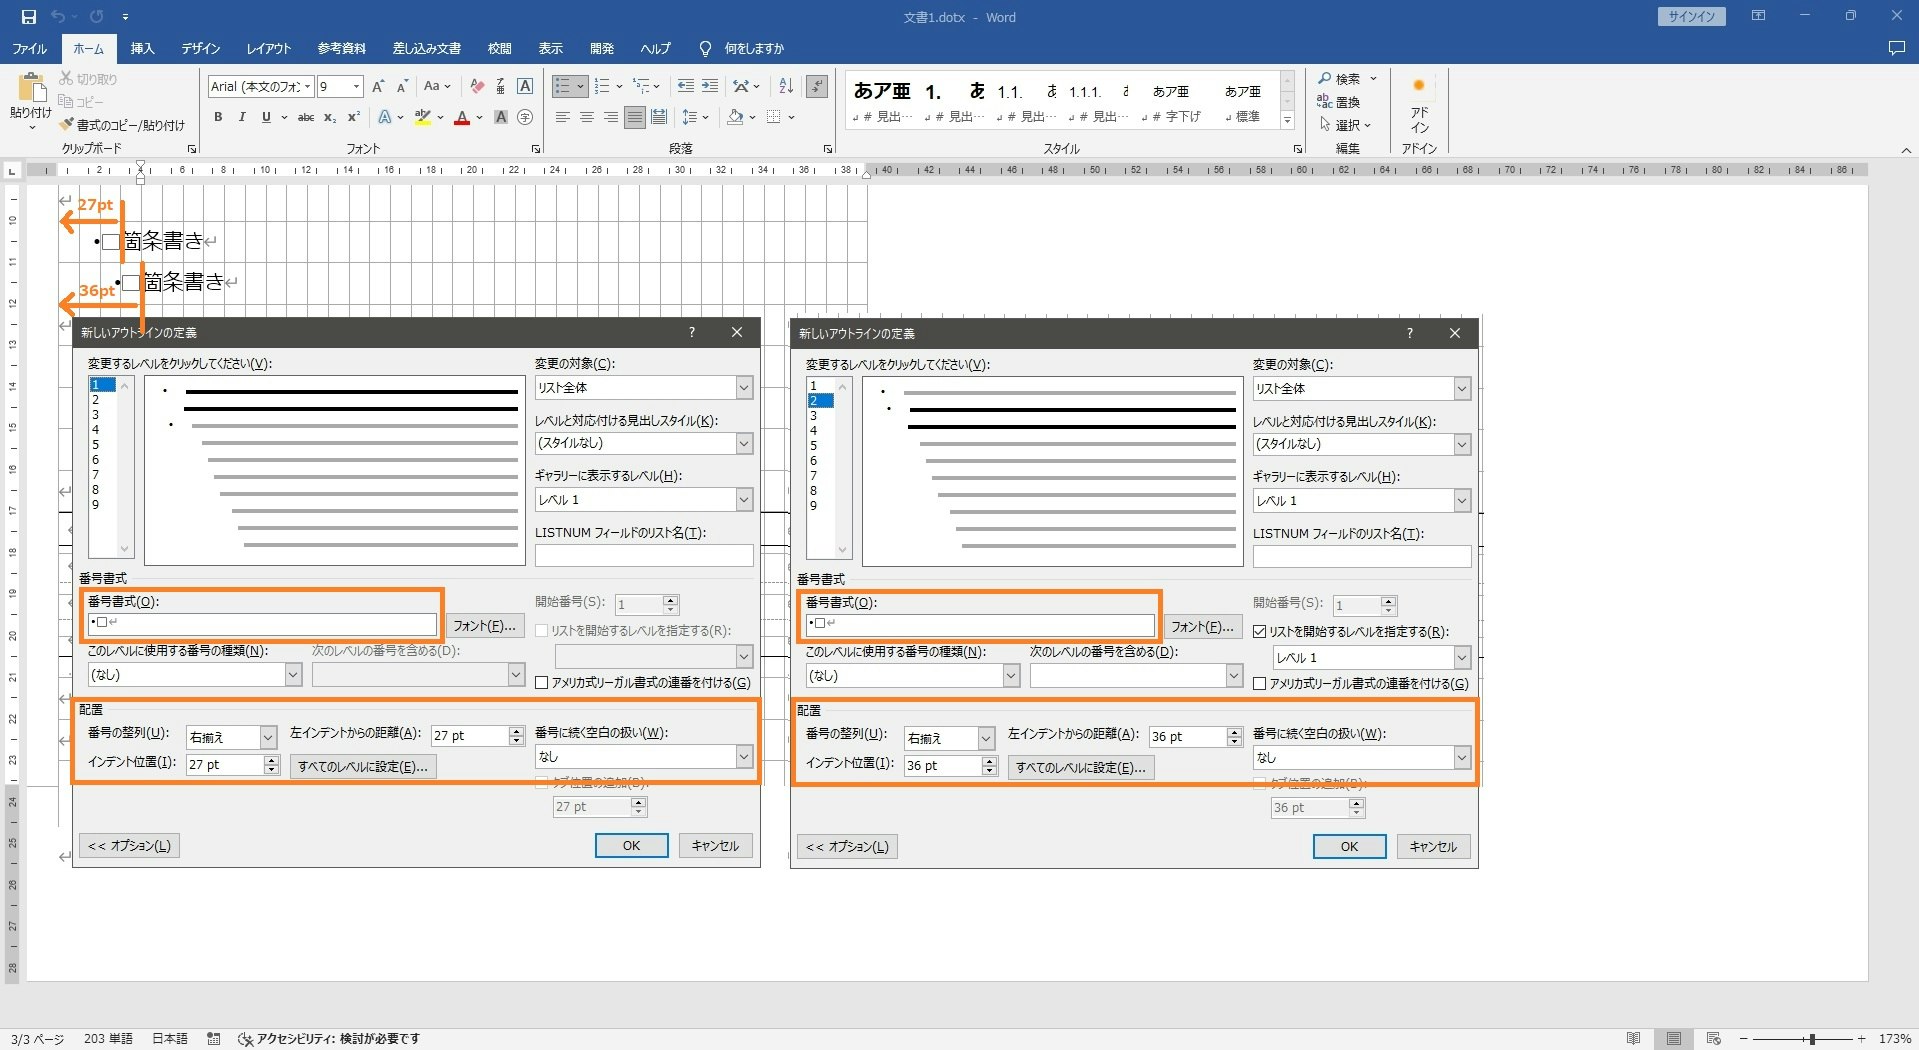The image size is (1919, 1050).
Task: Center the paragraph with the ribbon icon
Action: coord(587,117)
